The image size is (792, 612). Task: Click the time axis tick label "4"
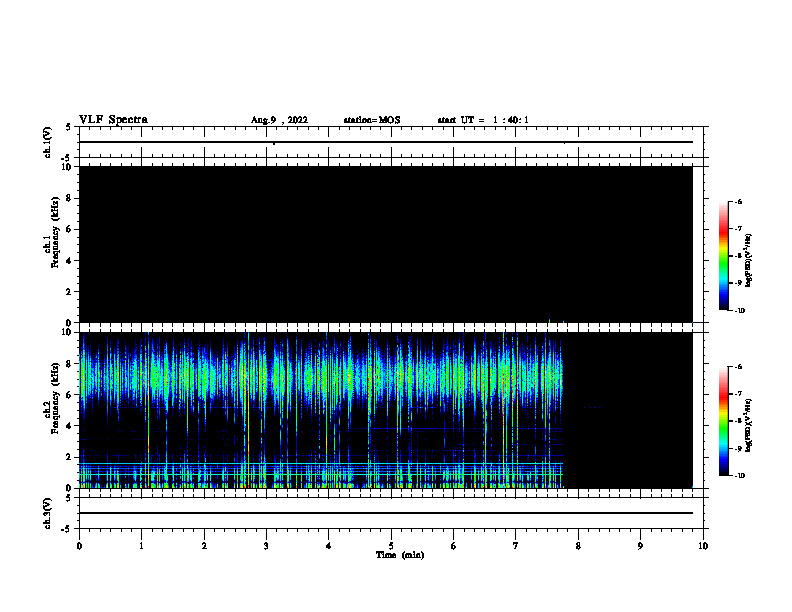point(328,546)
